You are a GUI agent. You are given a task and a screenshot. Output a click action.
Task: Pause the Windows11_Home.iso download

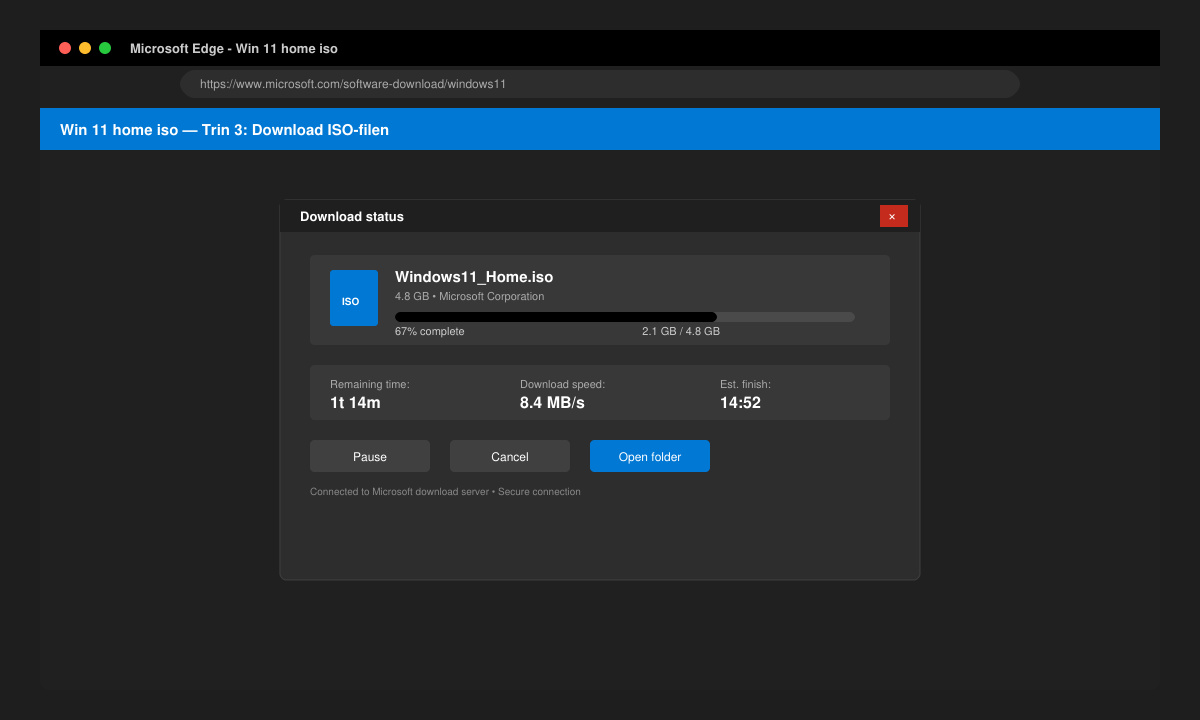click(370, 456)
